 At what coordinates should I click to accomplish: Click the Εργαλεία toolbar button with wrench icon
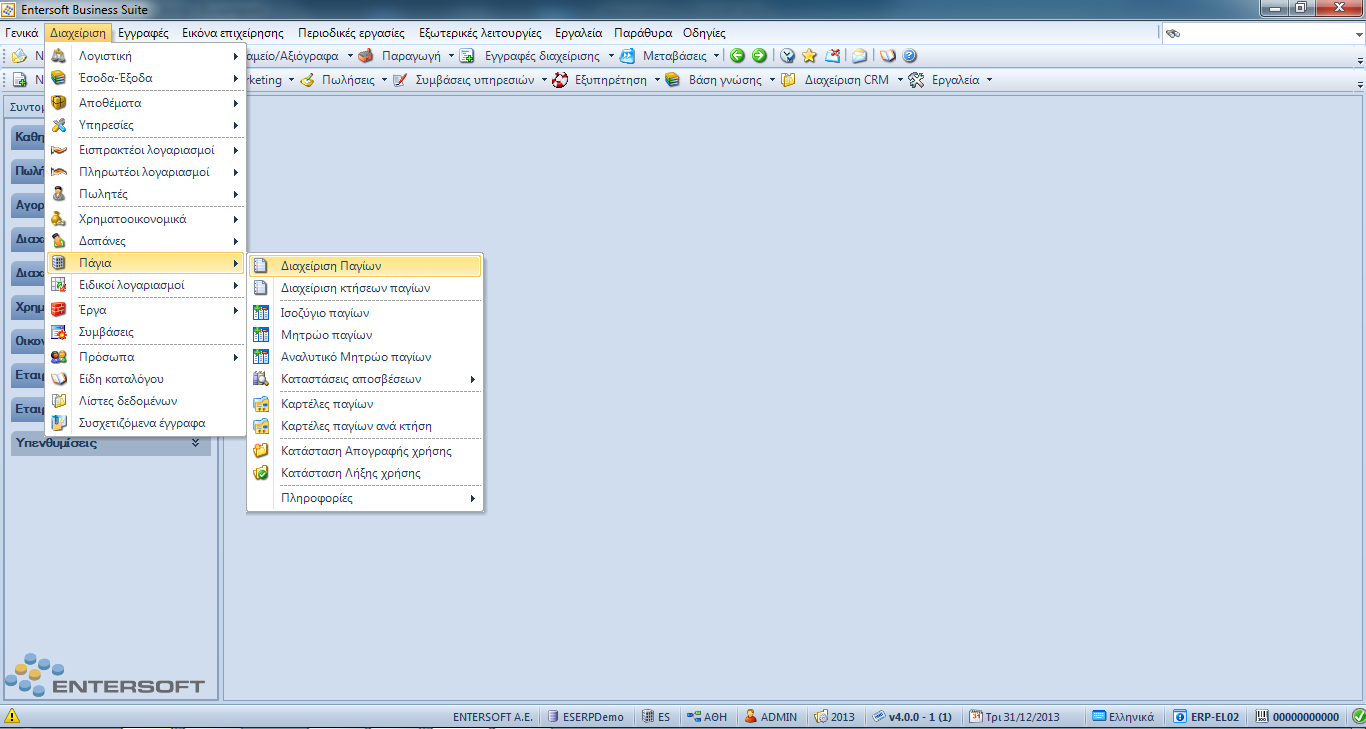[x=945, y=80]
